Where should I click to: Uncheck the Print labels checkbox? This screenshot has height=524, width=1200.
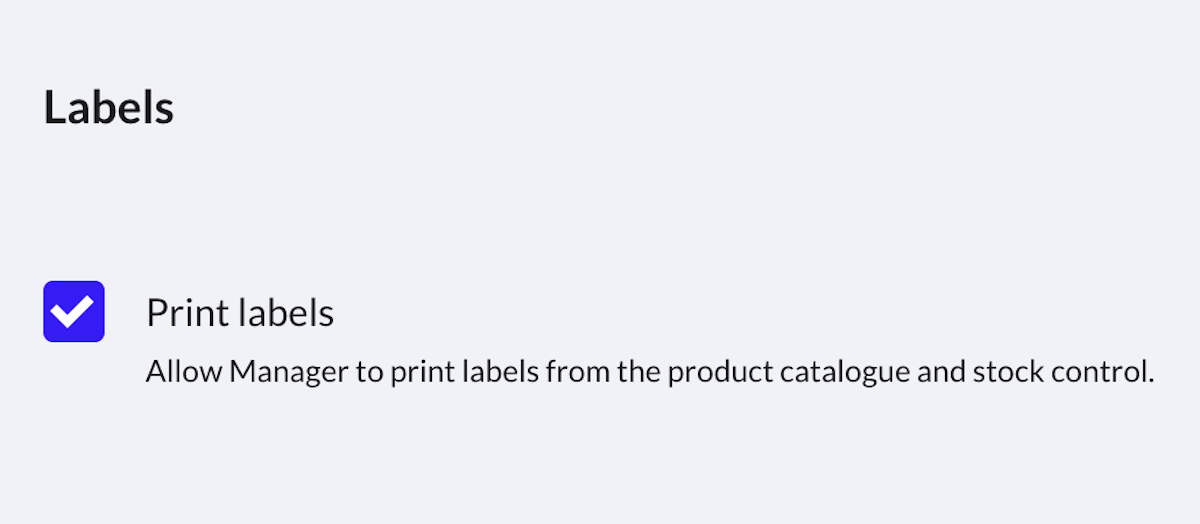[74, 312]
